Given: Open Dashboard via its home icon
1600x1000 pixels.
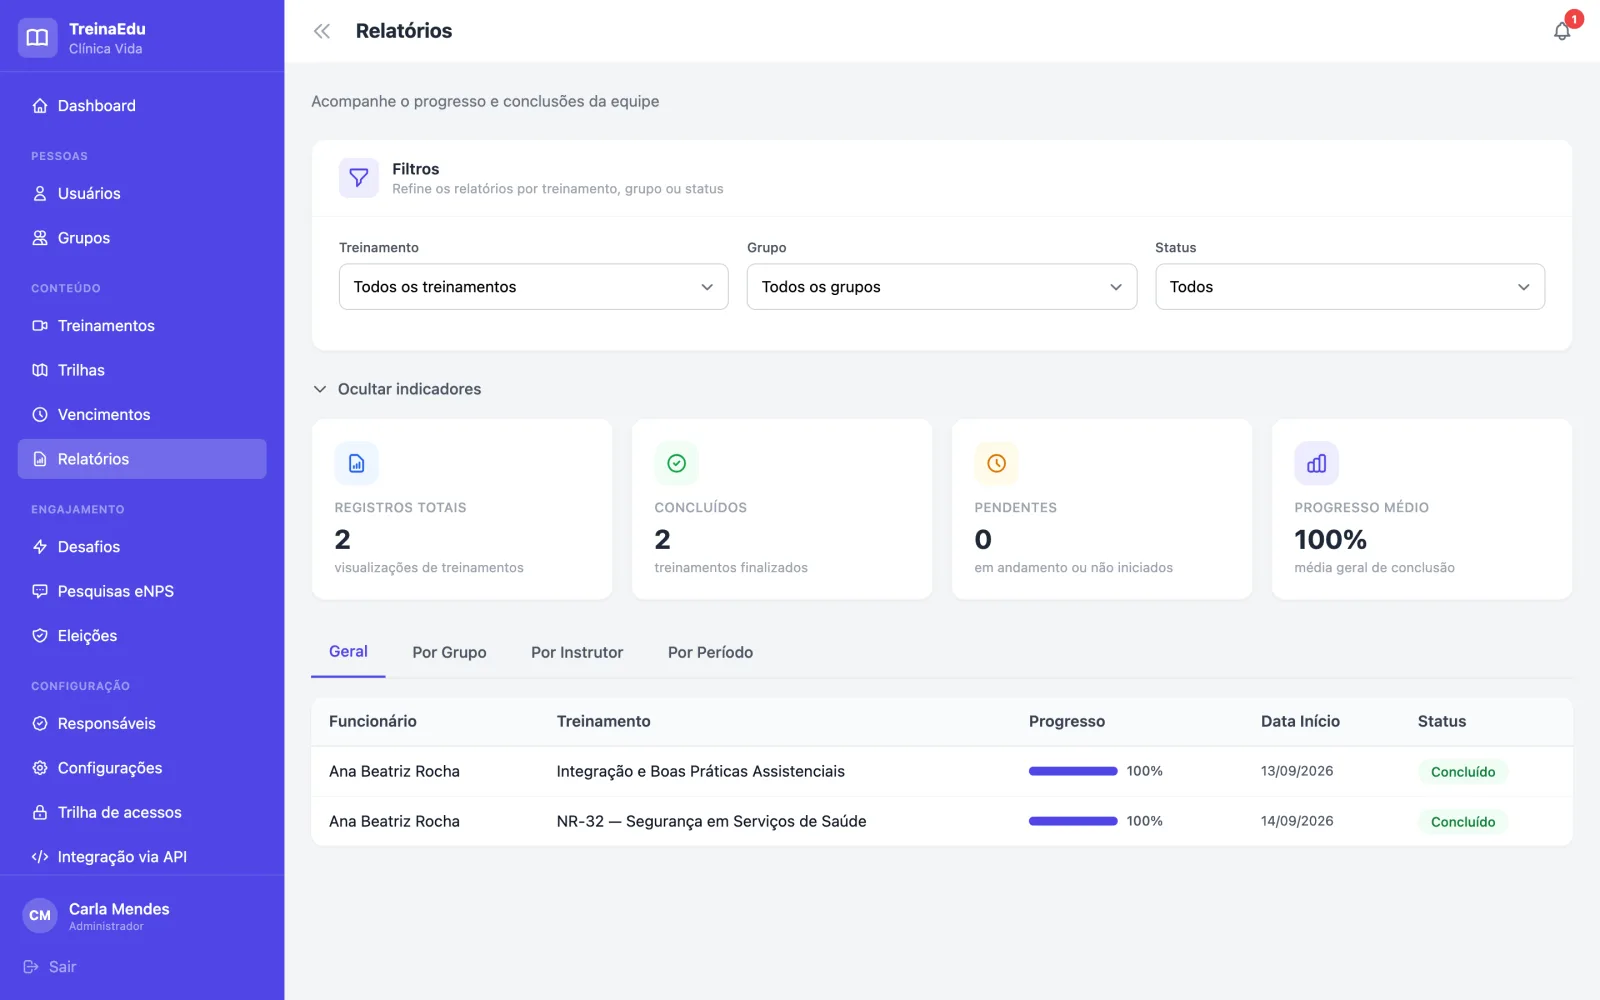Looking at the screenshot, I should [40, 106].
